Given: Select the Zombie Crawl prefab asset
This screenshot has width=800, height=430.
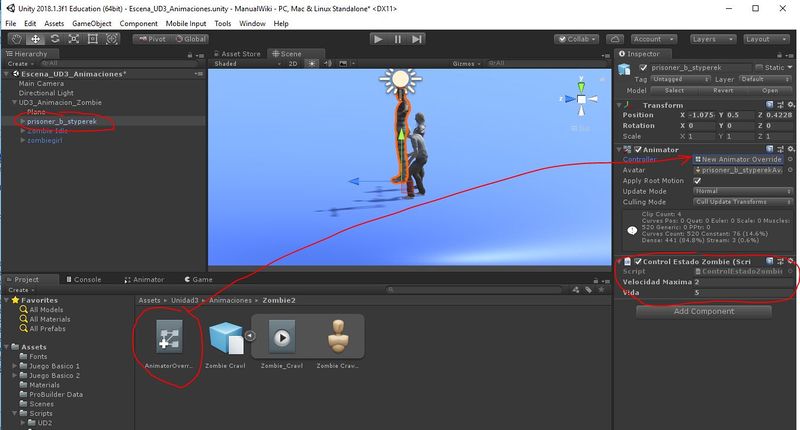Looking at the screenshot, I should [x=225, y=337].
